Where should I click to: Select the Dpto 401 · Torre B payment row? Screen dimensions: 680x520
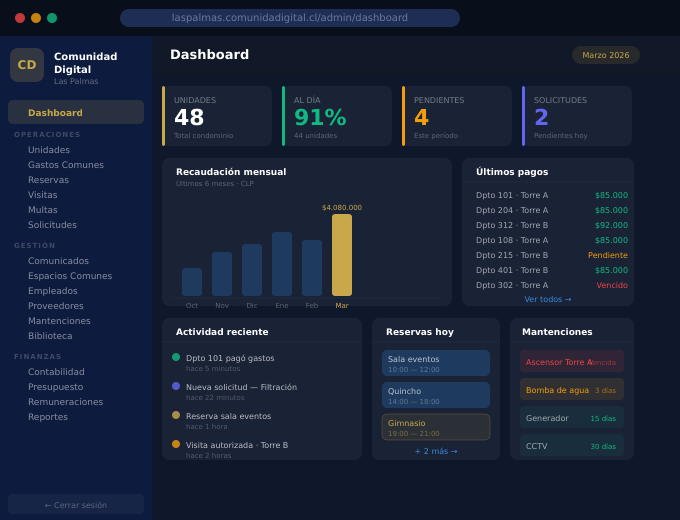click(x=552, y=270)
